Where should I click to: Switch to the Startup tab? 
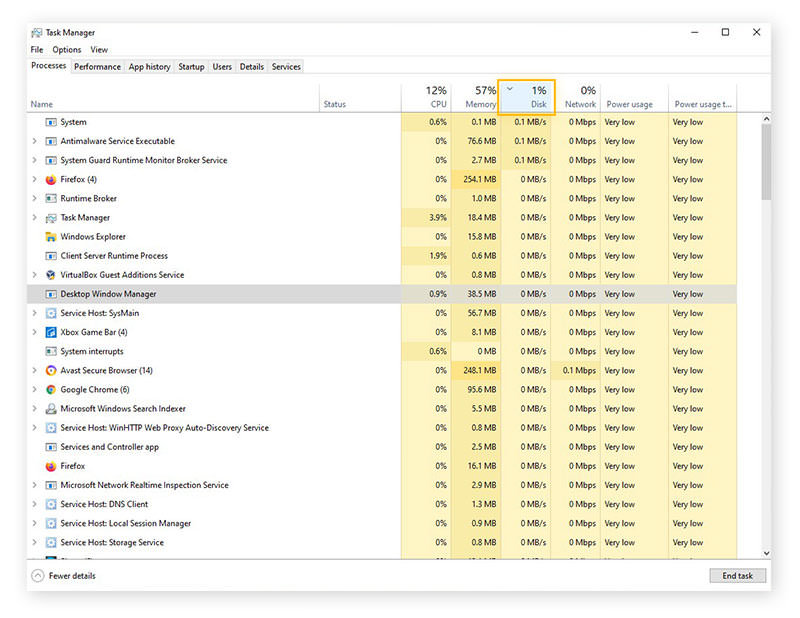[x=191, y=67]
